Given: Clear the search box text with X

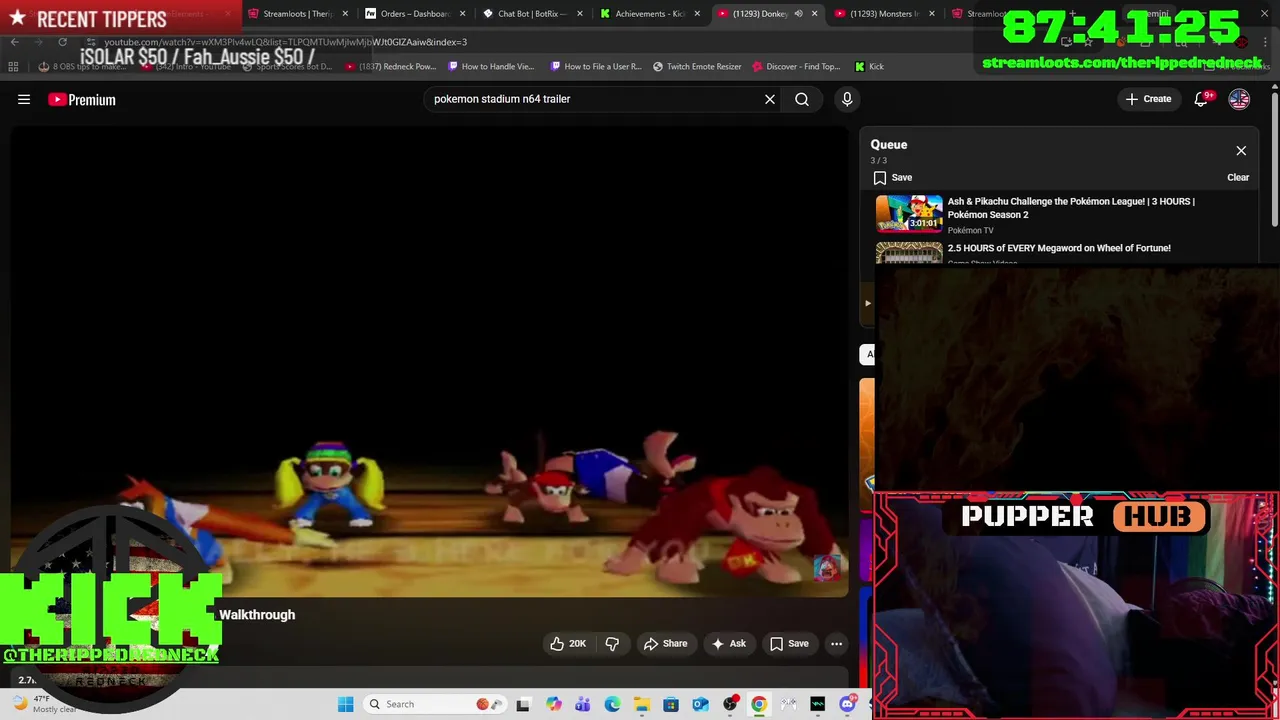Looking at the screenshot, I should (770, 99).
